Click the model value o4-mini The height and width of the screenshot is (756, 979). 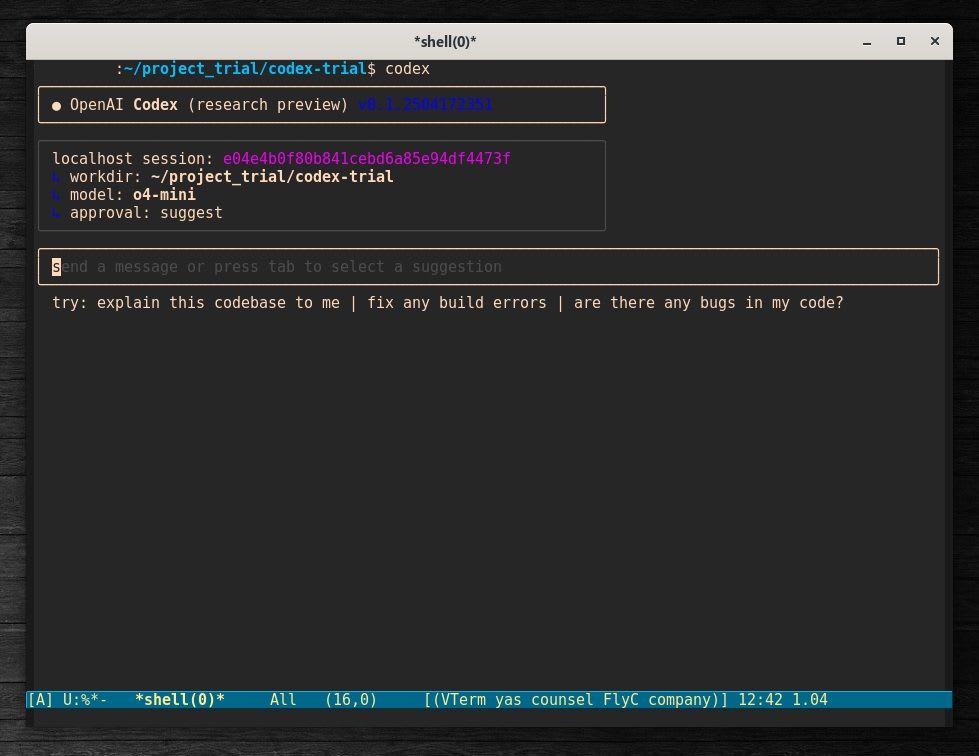(x=164, y=195)
